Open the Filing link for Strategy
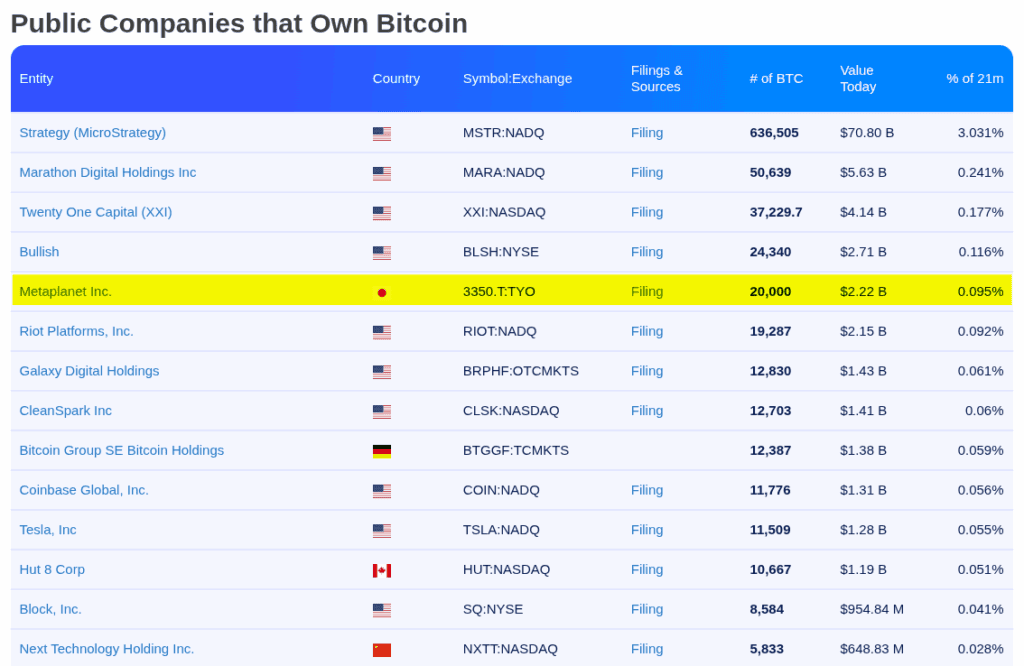This screenshot has width=1024, height=666. [x=647, y=133]
